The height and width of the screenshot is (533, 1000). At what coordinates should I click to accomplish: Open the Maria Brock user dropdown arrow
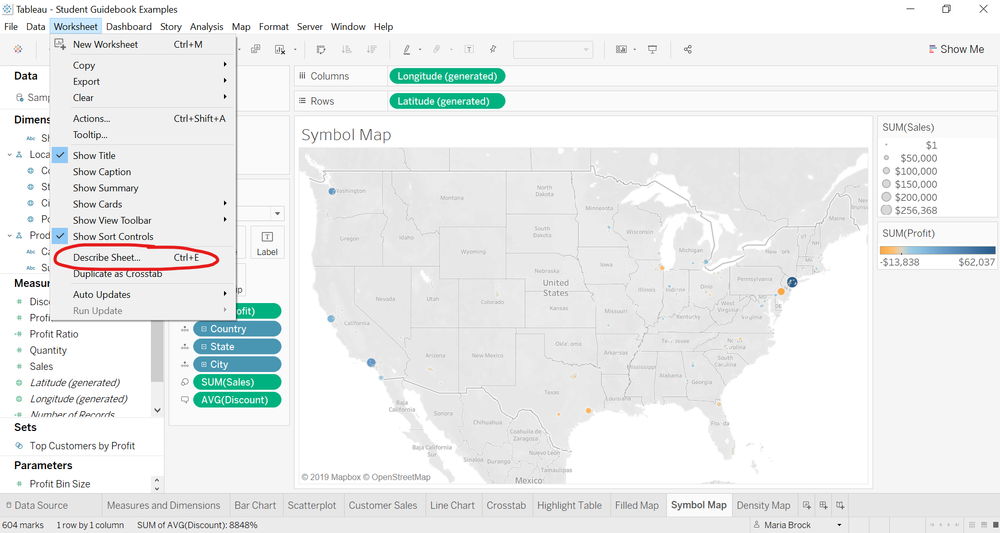pos(839,525)
